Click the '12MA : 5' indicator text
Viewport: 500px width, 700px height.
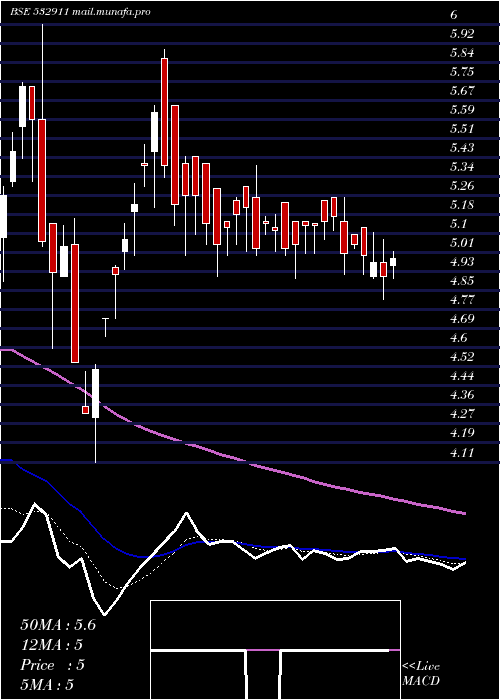pyautogui.click(x=52, y=645)
